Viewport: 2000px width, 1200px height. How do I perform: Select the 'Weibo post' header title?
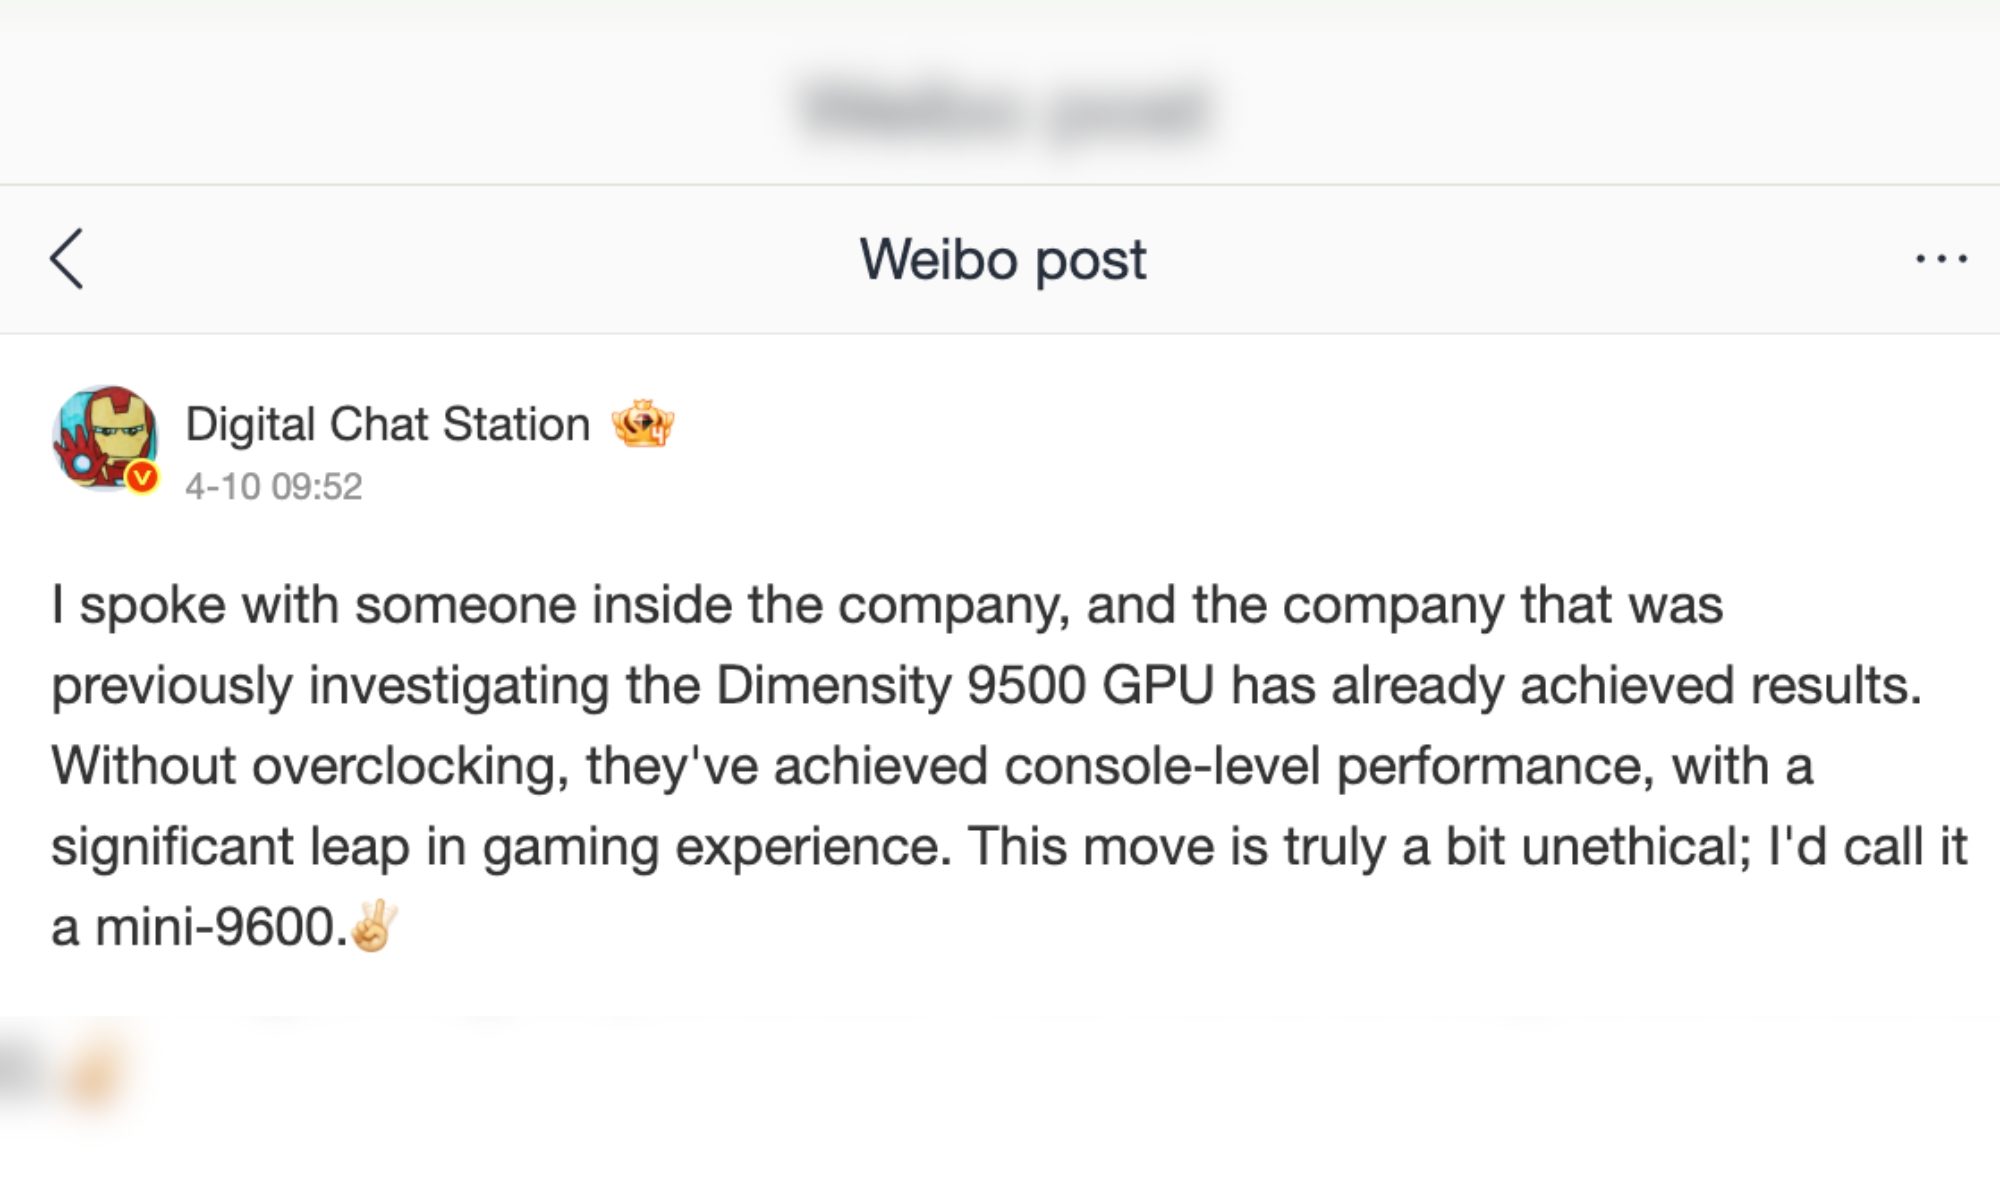click(1001, 258)
